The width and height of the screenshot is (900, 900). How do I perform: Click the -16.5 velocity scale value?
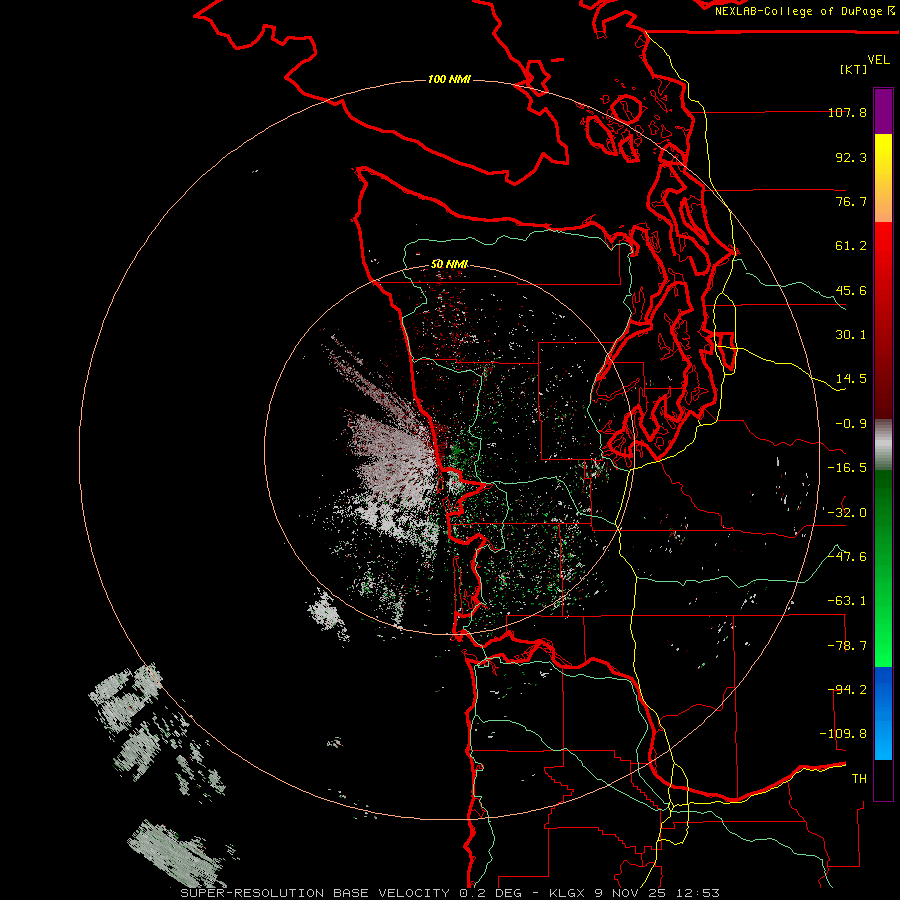[847, 468]
